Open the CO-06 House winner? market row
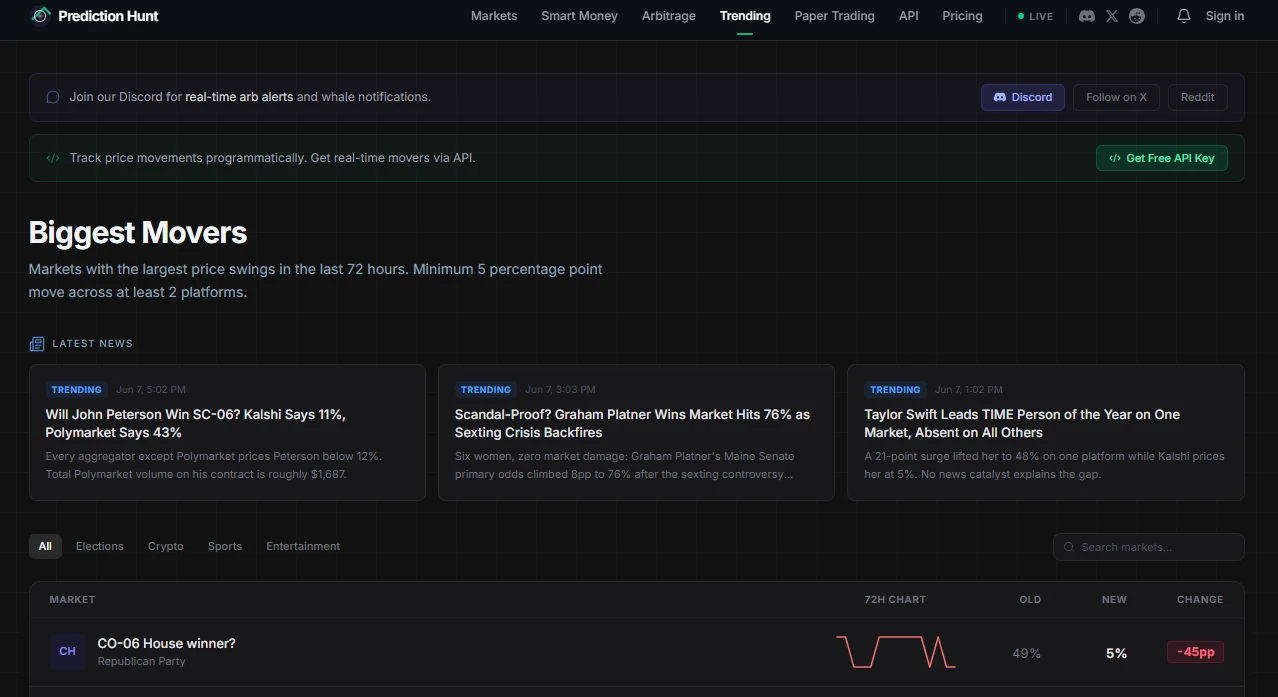The width and height of the screenshot is (1278, 697). pyautogui.click(x=637, y=652)
